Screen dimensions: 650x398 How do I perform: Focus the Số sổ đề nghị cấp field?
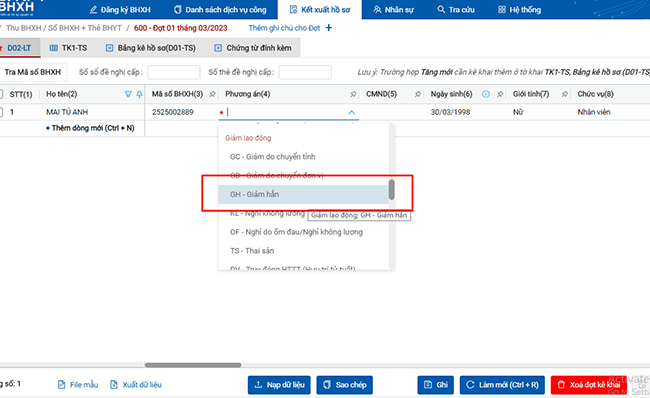coord(174,72)
